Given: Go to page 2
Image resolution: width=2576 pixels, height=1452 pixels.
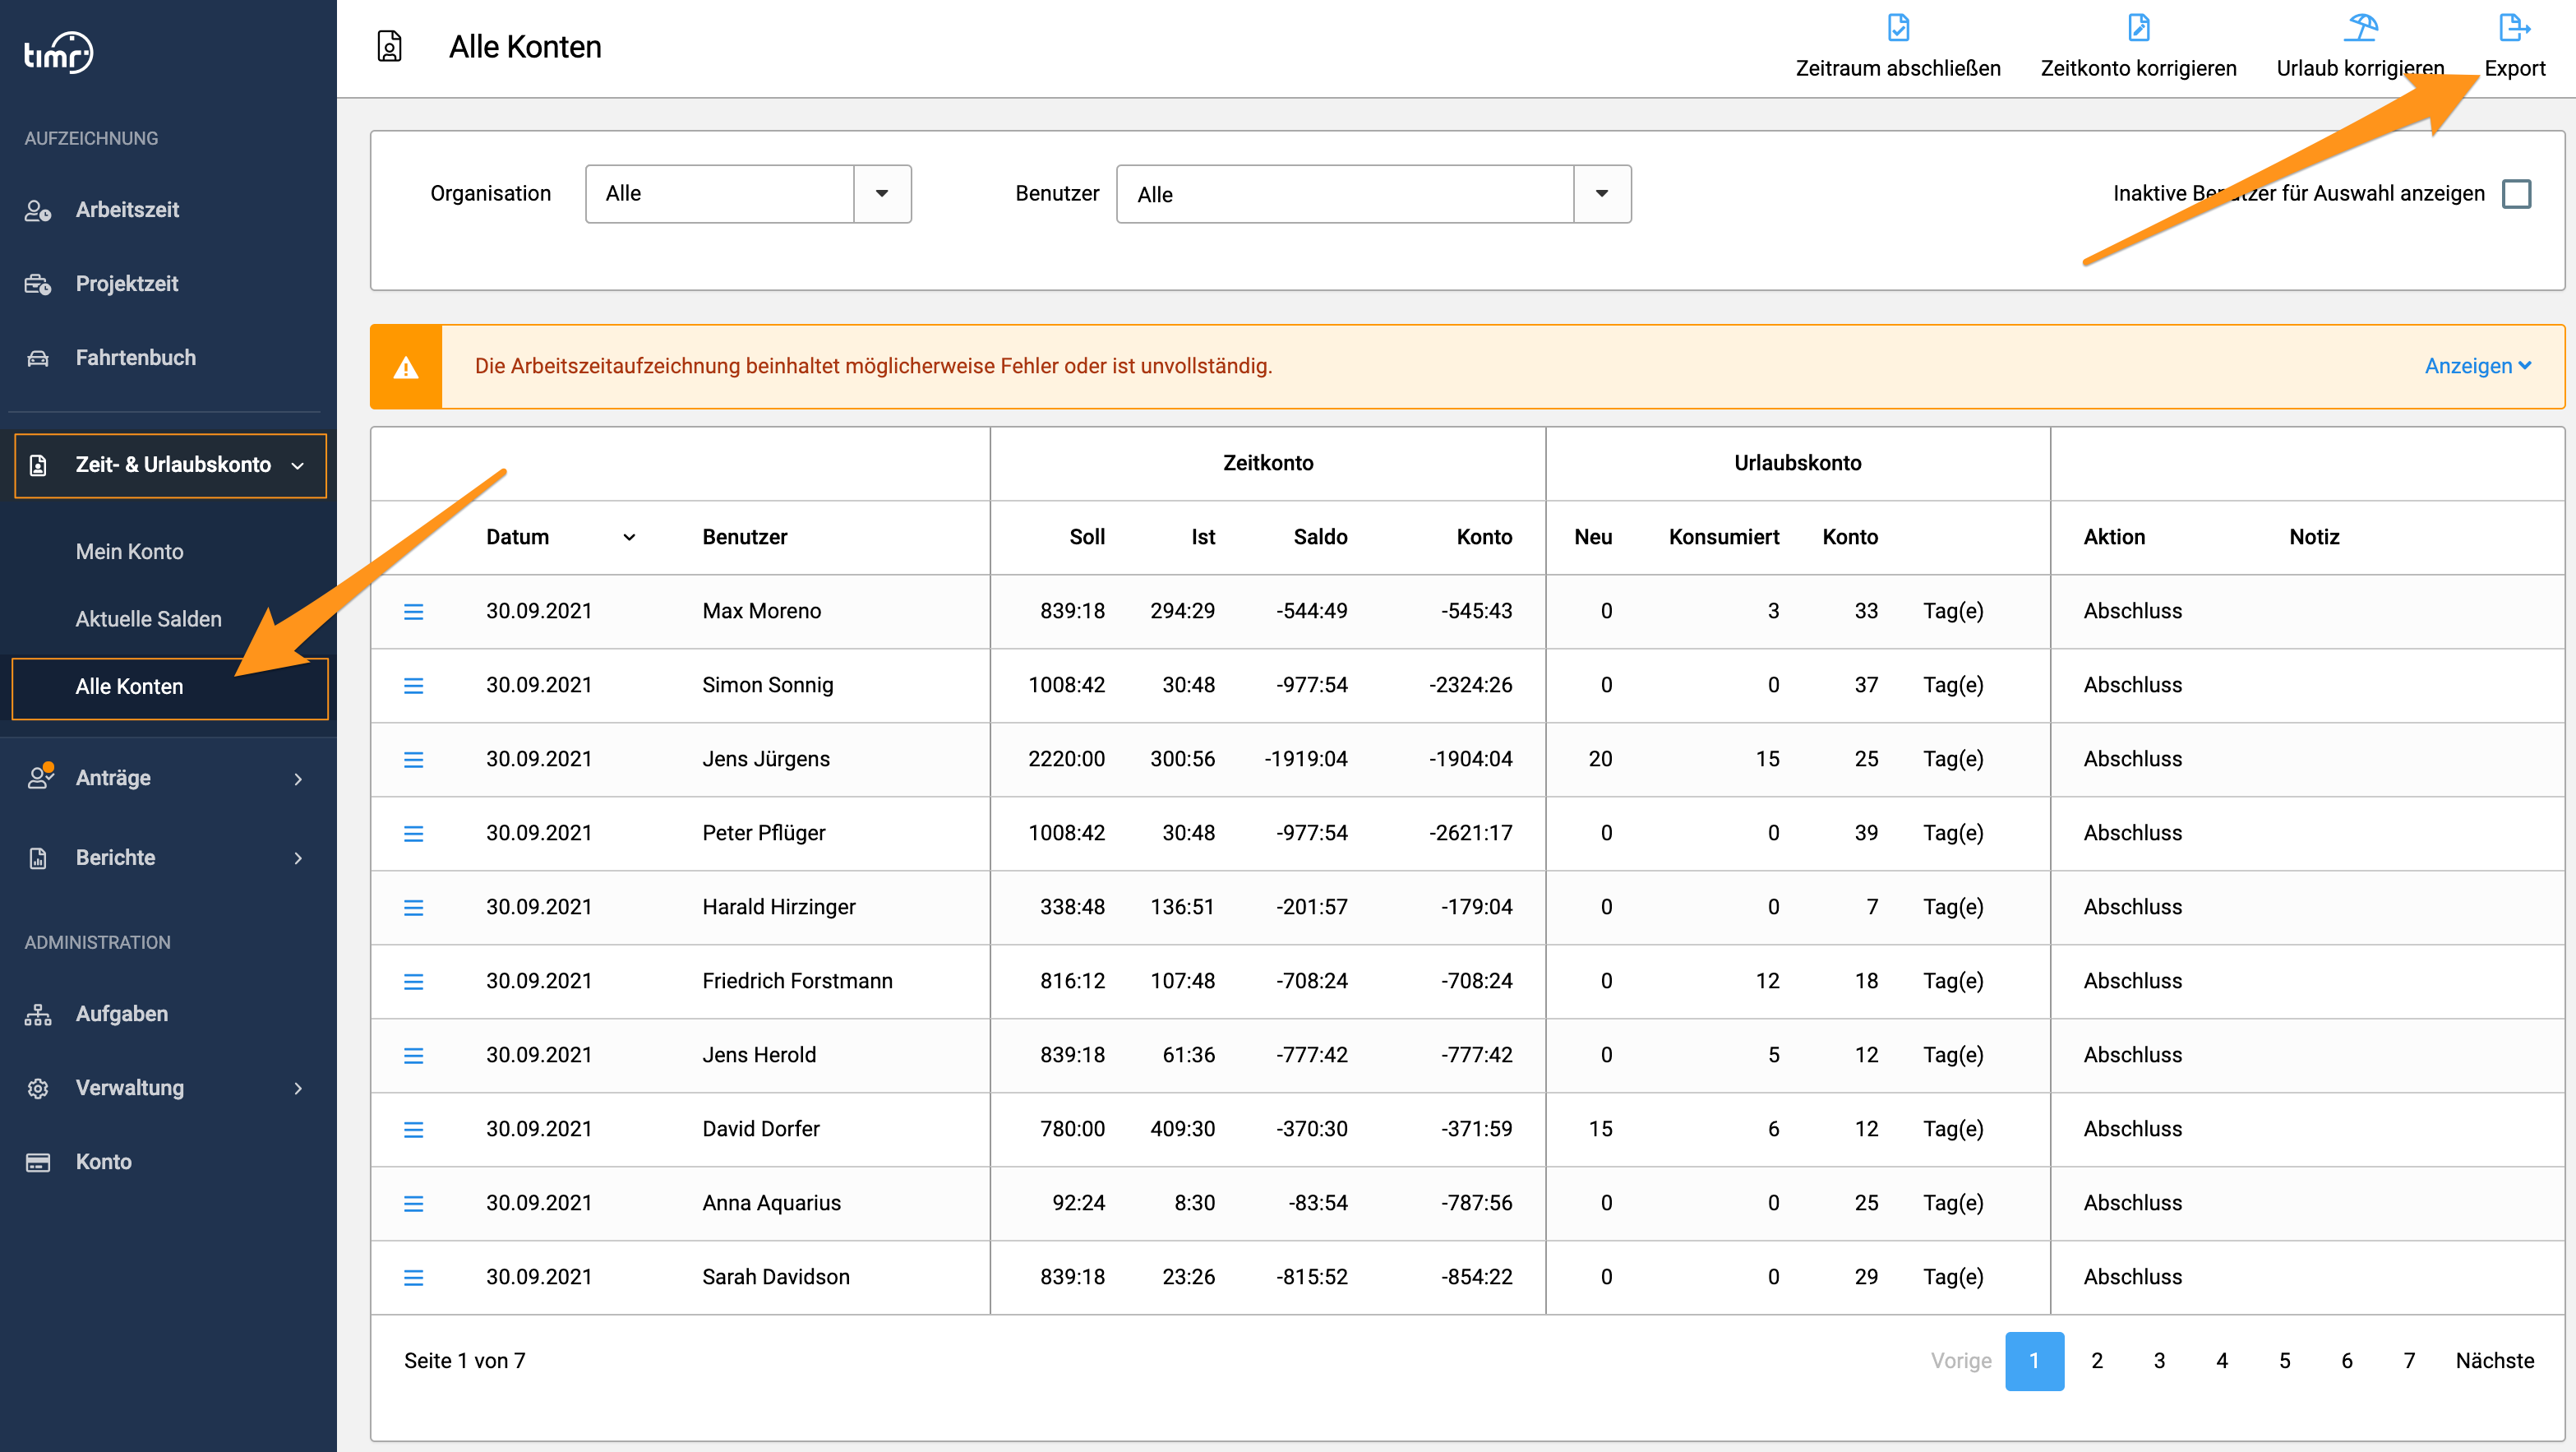Looking at the screenshot, I should tap(2097, 1361).
